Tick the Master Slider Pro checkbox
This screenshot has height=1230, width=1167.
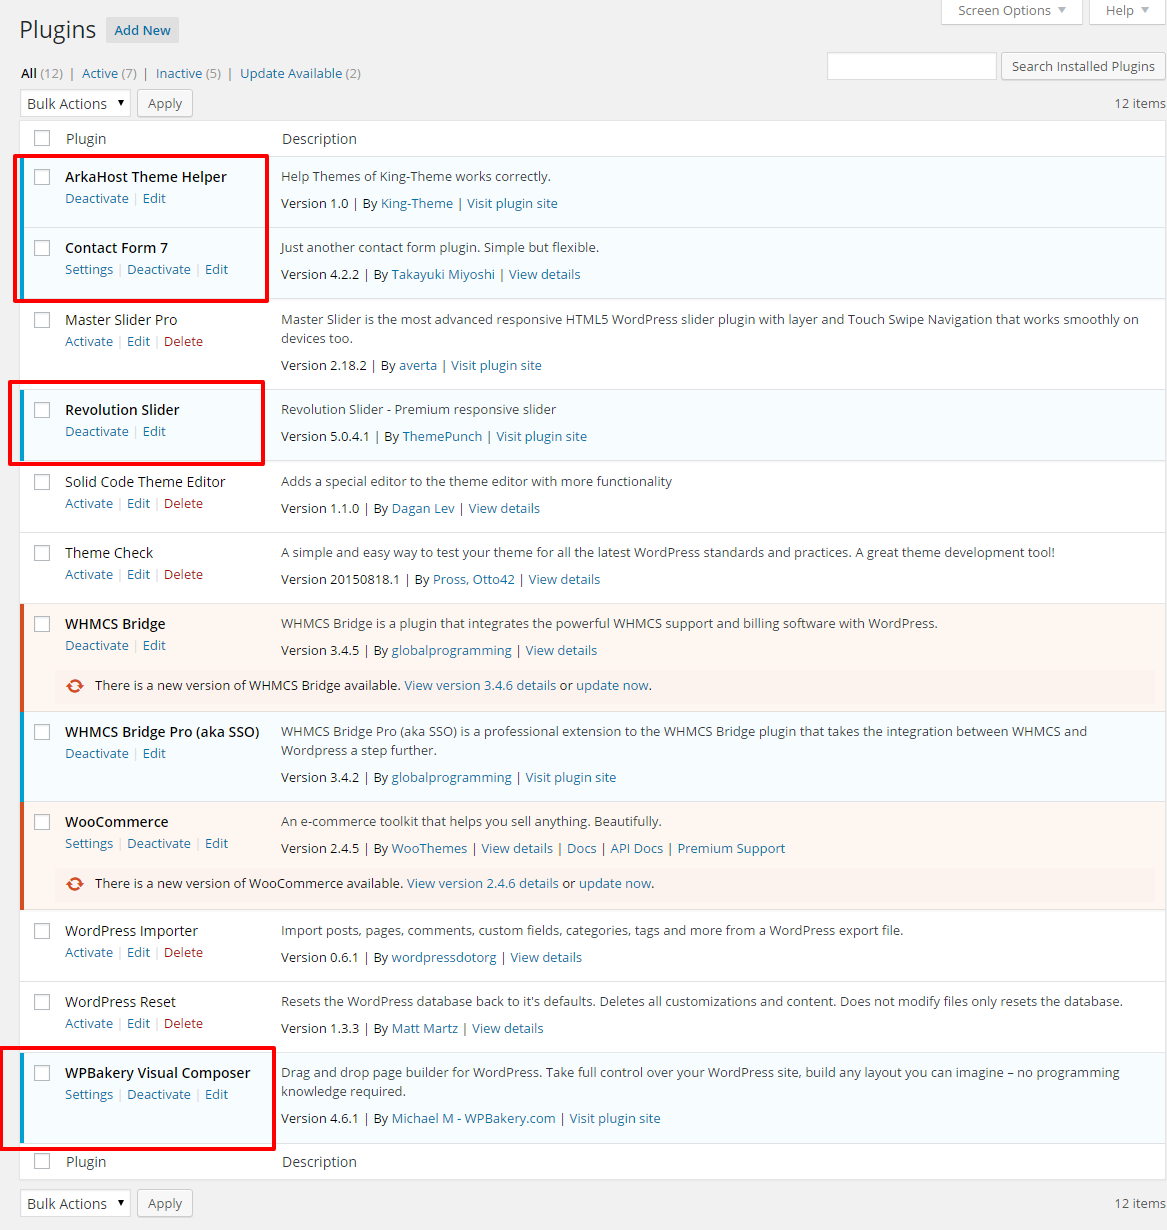(x=42, y=320)
